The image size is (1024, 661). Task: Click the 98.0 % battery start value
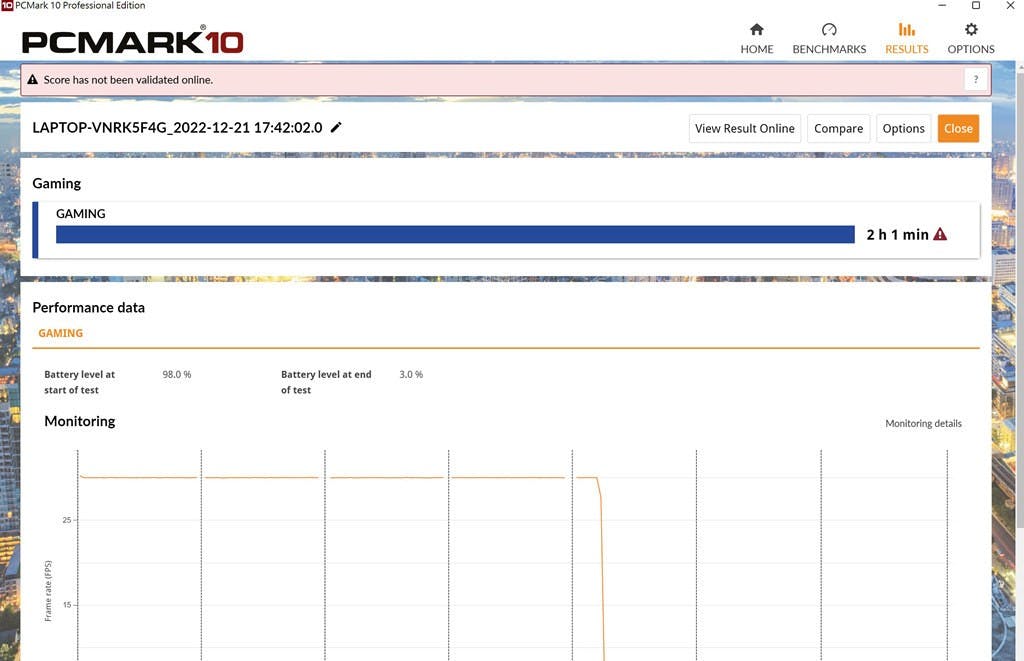pyautogui.click(x=177, y=374)
